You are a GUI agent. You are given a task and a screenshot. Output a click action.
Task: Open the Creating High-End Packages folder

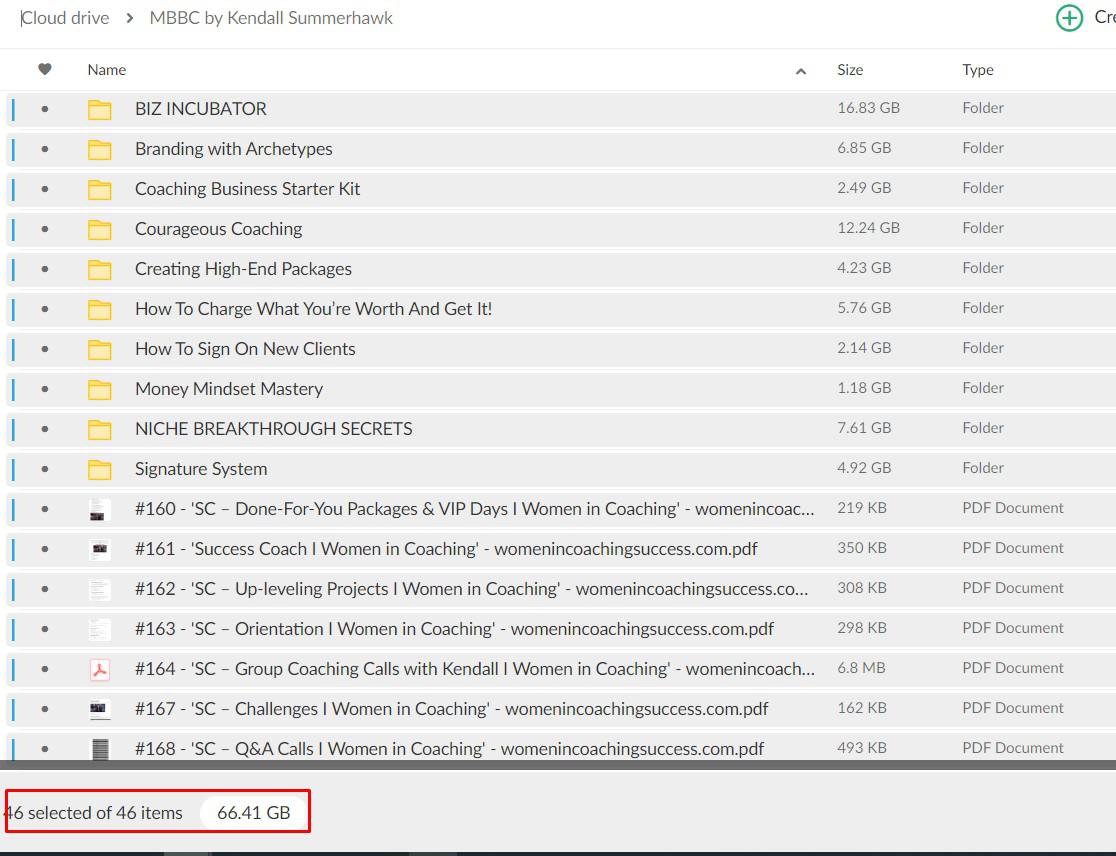(x=243, y=269)
